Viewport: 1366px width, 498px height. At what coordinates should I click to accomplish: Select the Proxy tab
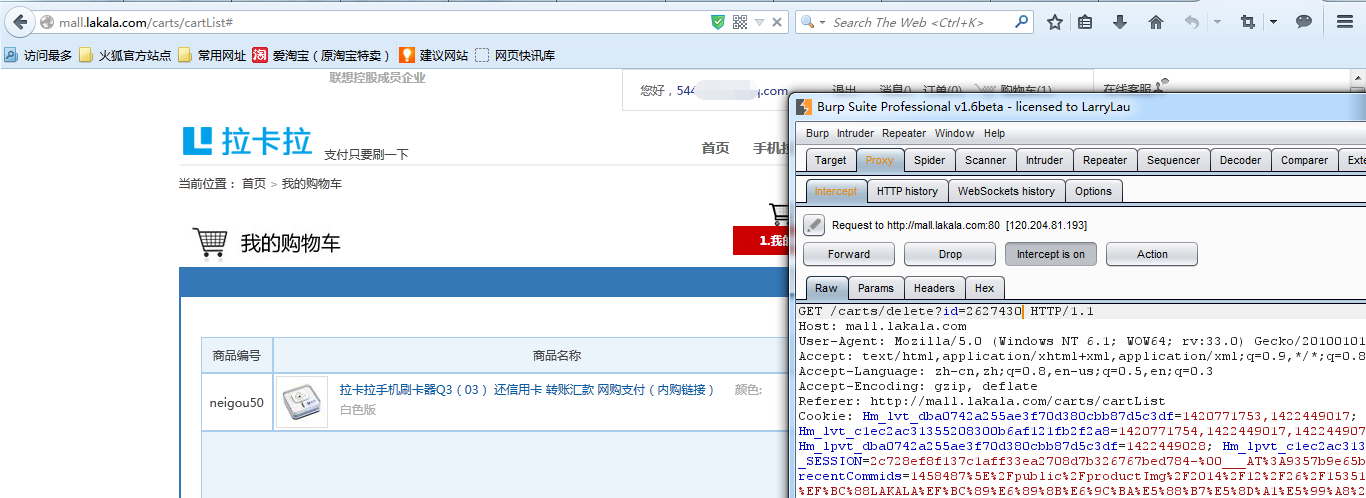[880, 160]
